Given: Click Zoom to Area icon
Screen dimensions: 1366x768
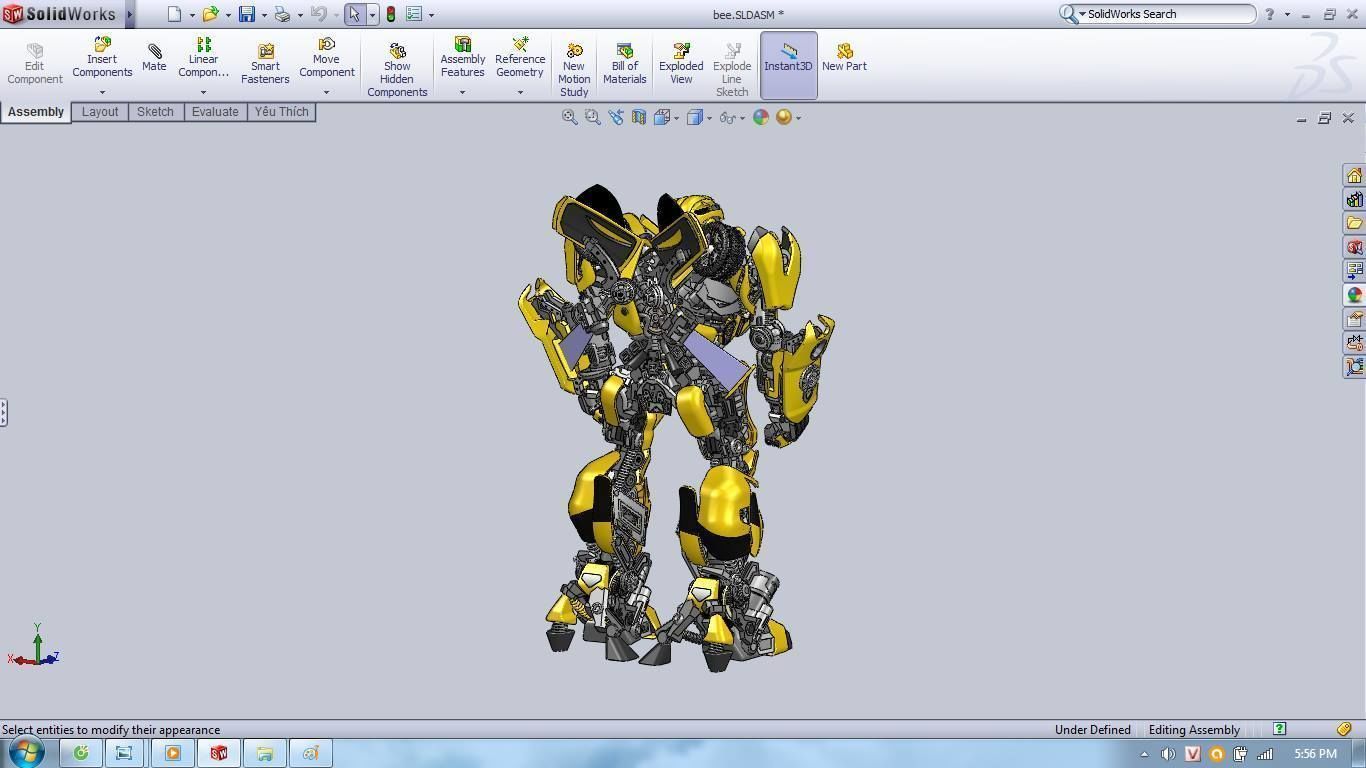Looking at the screenshot, I should 592,117.
